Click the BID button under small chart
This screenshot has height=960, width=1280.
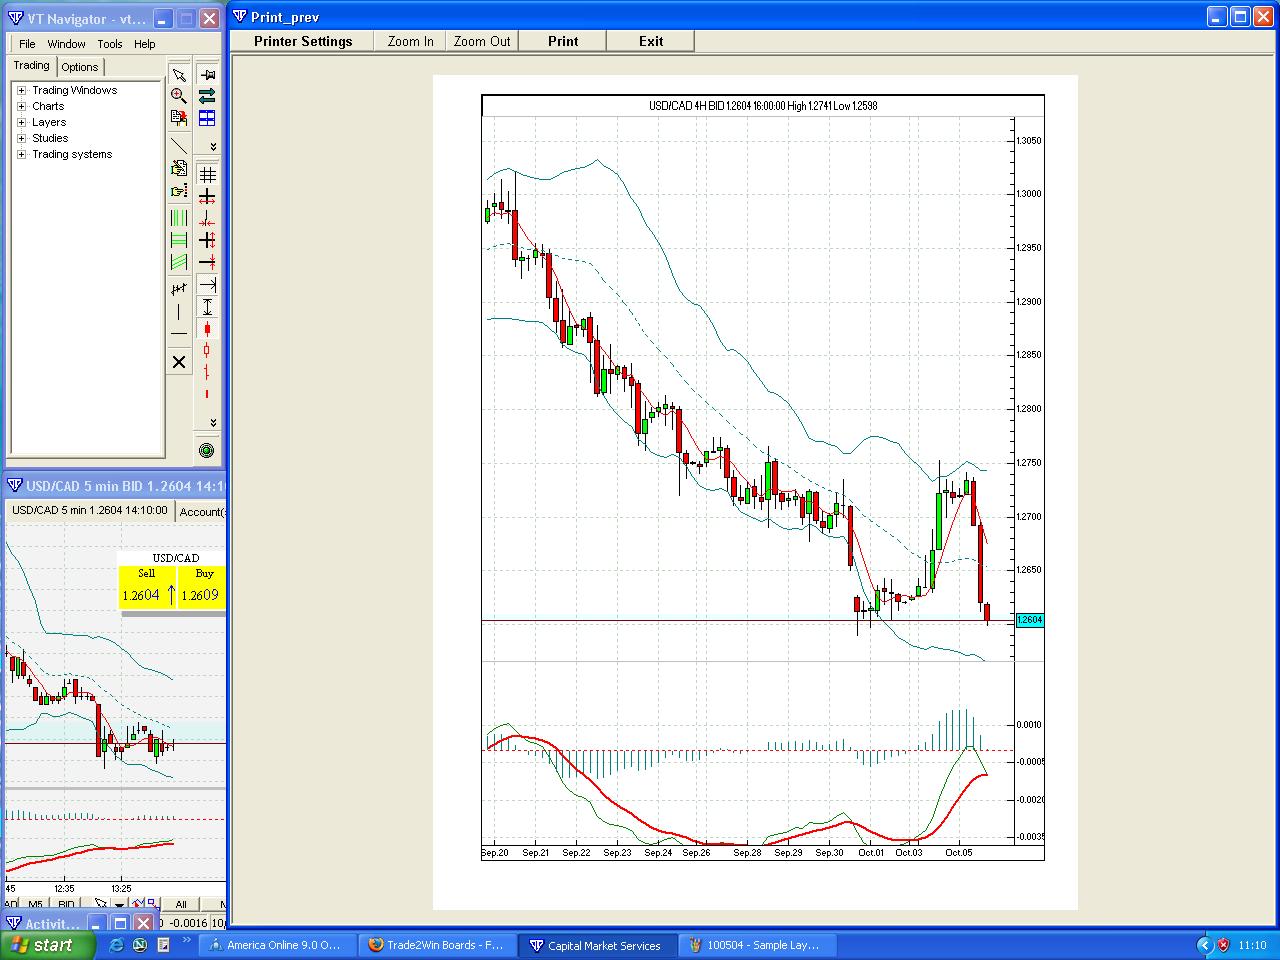(x=66, y=904)
